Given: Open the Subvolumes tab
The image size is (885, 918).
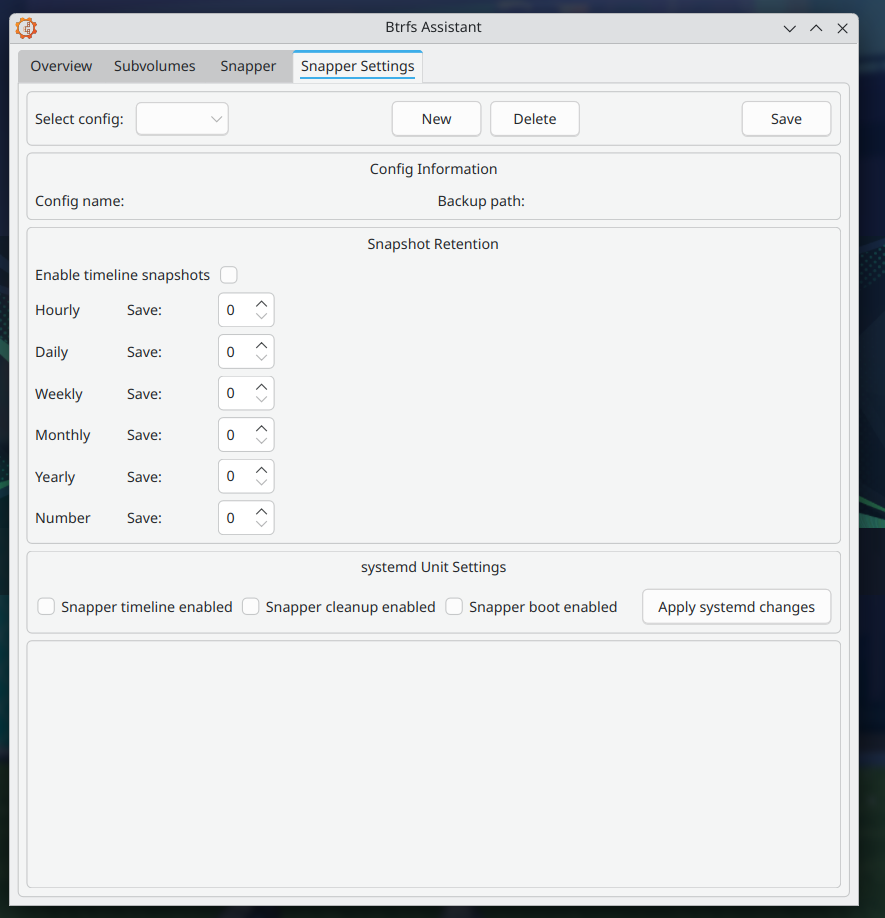Looking at the screenshot, I should point(155,66).
